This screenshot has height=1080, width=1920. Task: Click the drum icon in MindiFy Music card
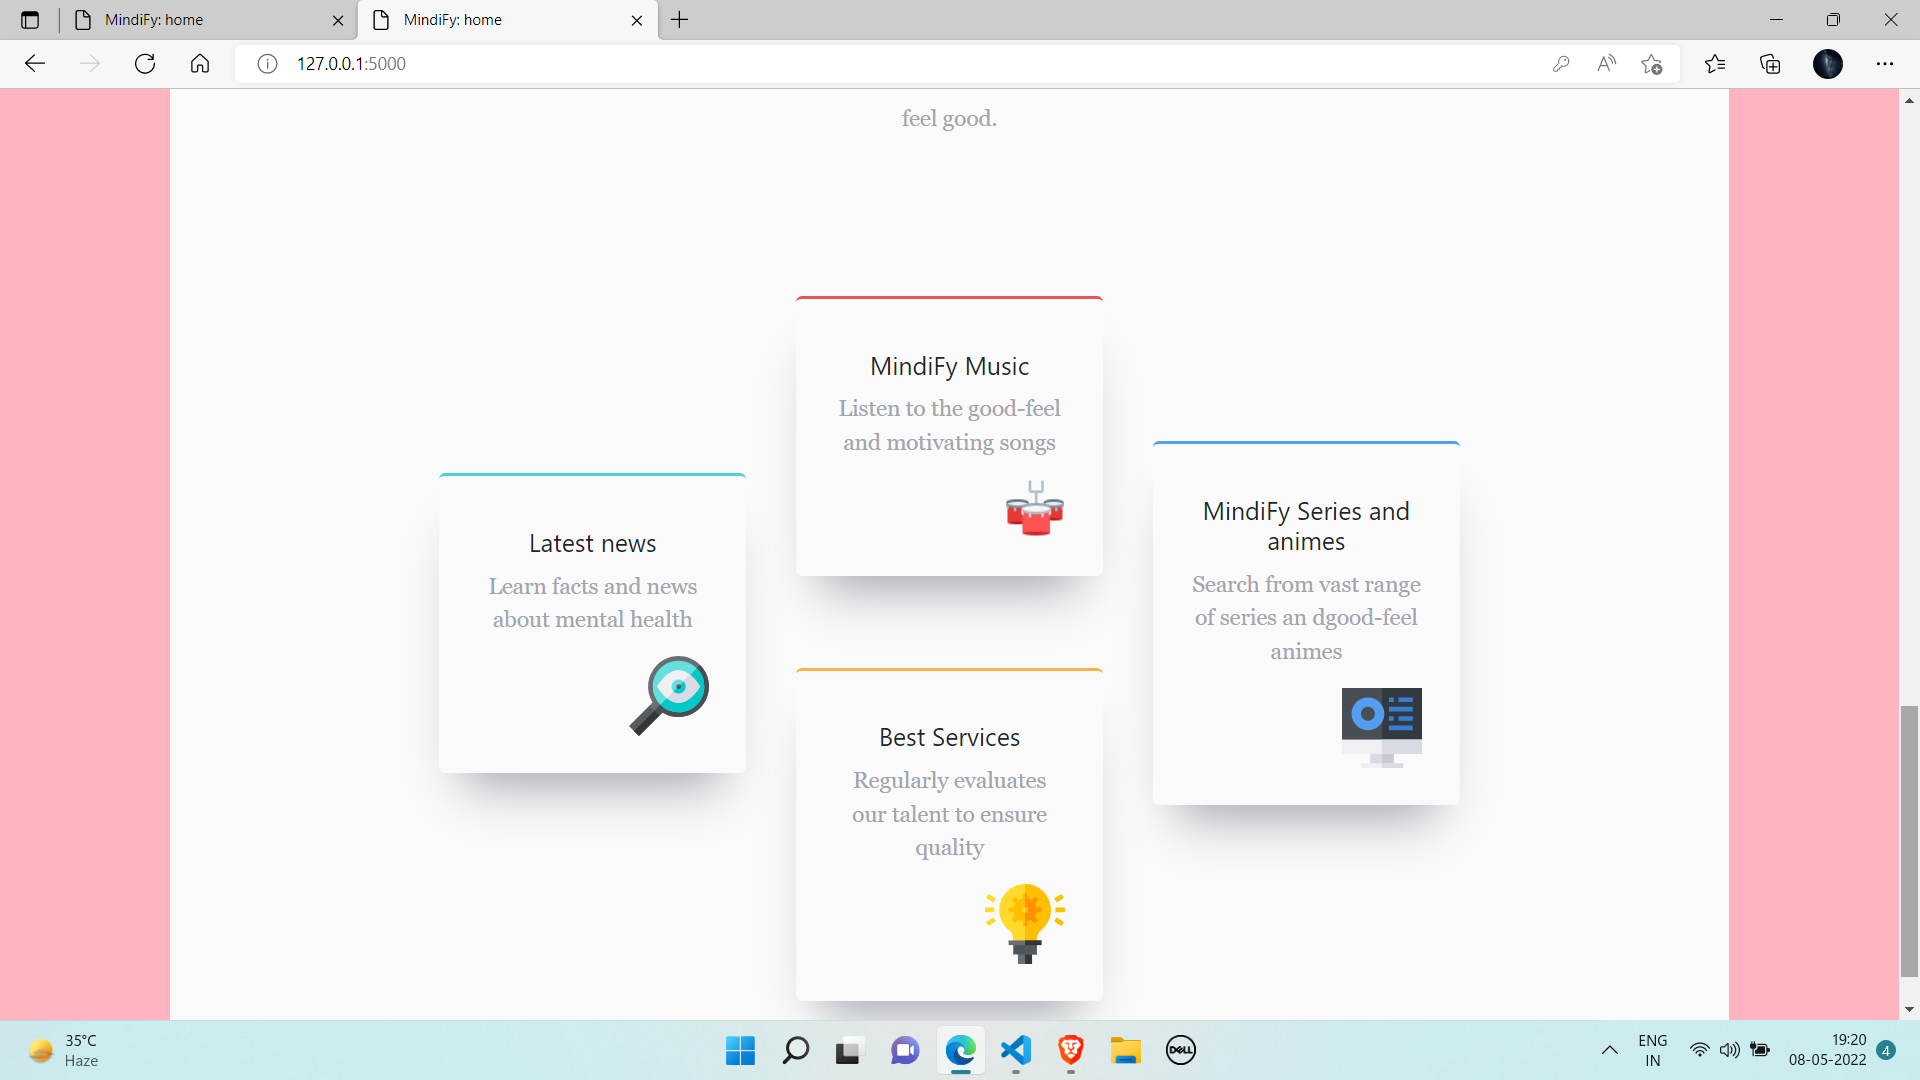coord(1034,508)
